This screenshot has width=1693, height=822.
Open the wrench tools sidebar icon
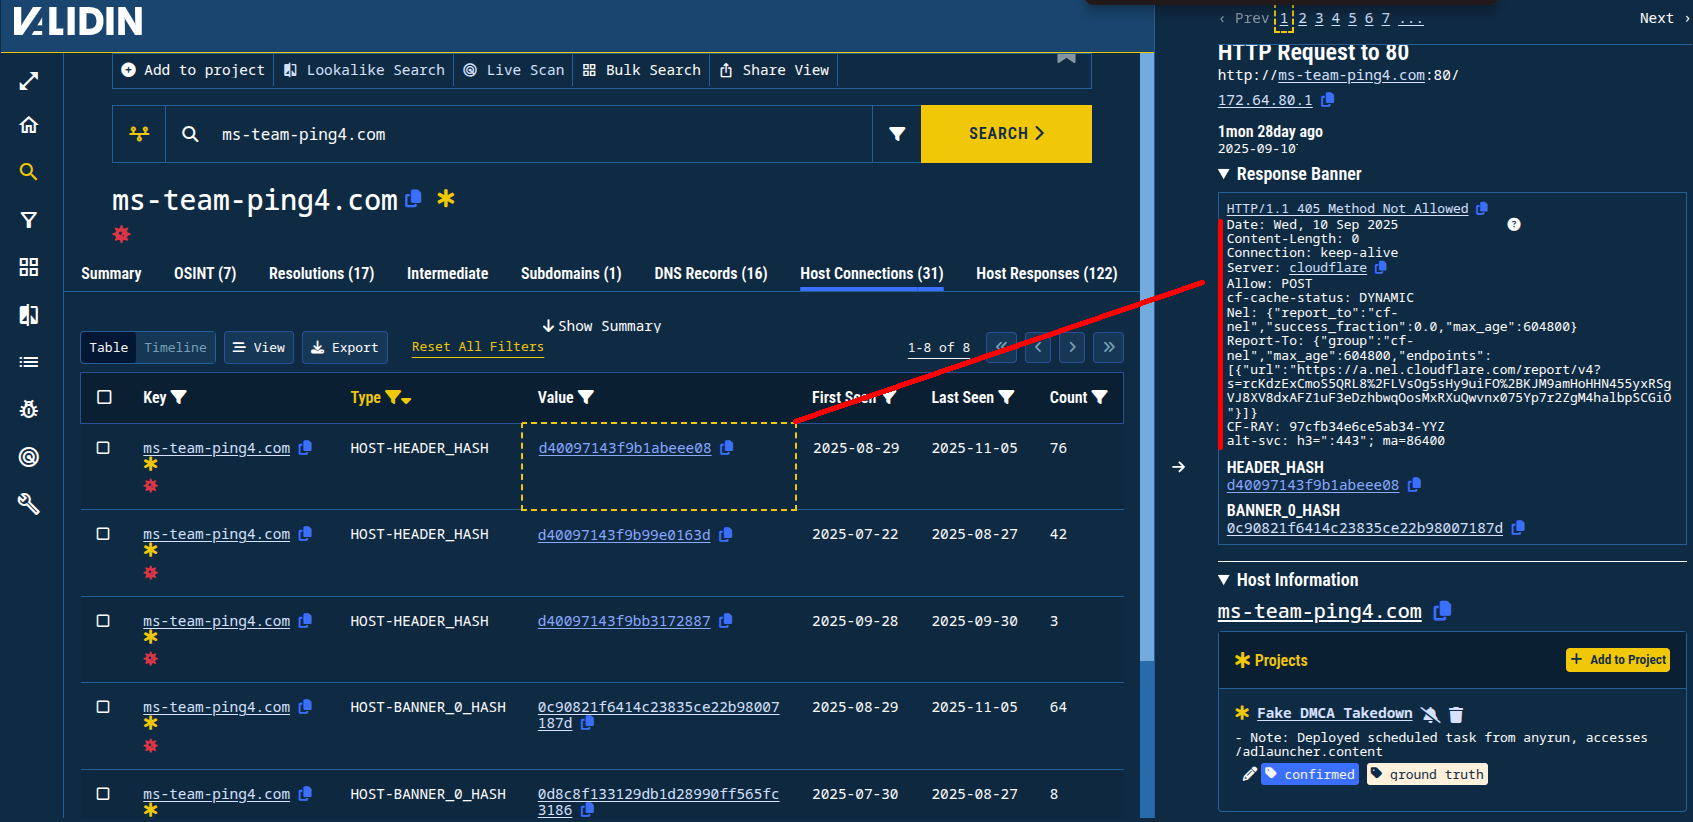click(29, 504)
